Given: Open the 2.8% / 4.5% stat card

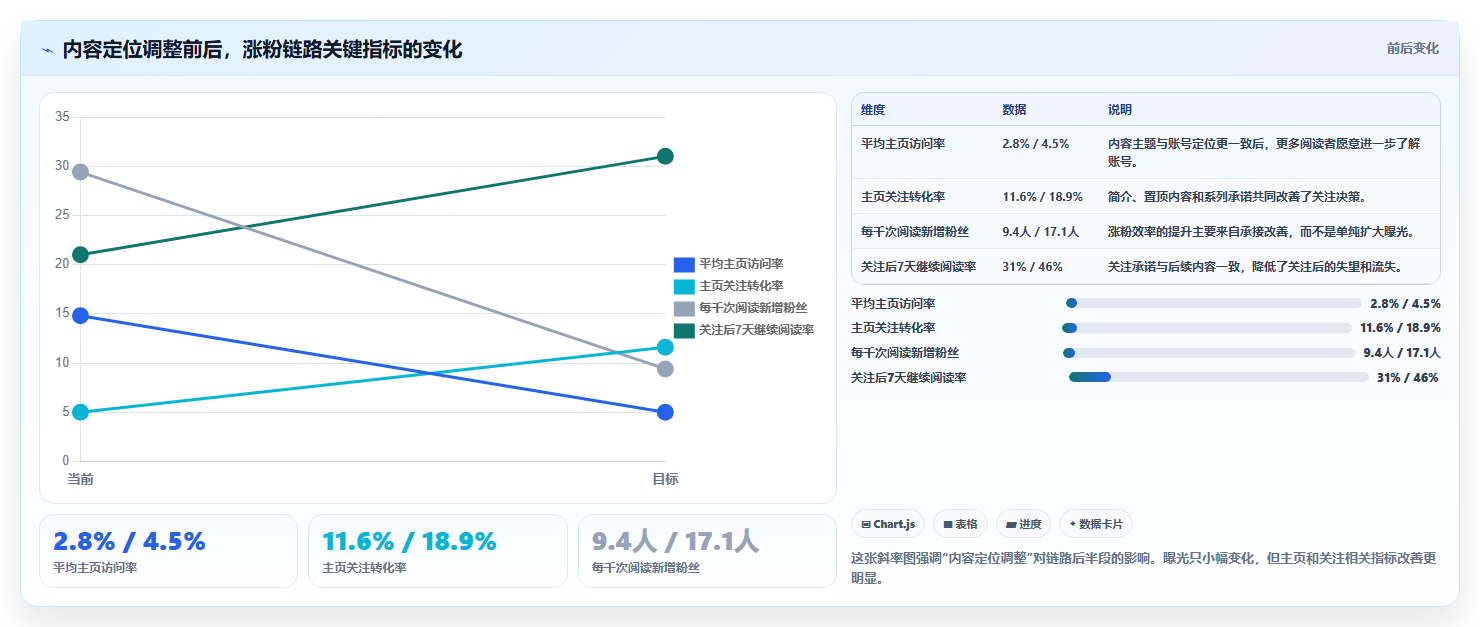Looking at the screenshot, I should (x=168, y=551).
